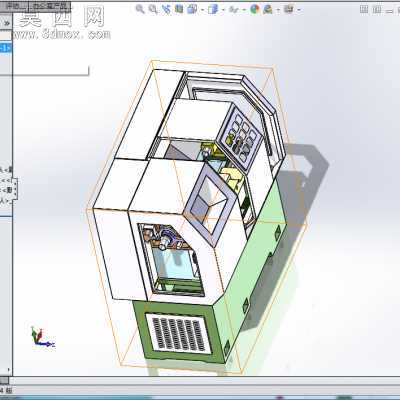Click the small scroll arrow at panel bottom
The width and height of the screenshot is (400, 400).
pyautogui.click(x=9, y=369)
